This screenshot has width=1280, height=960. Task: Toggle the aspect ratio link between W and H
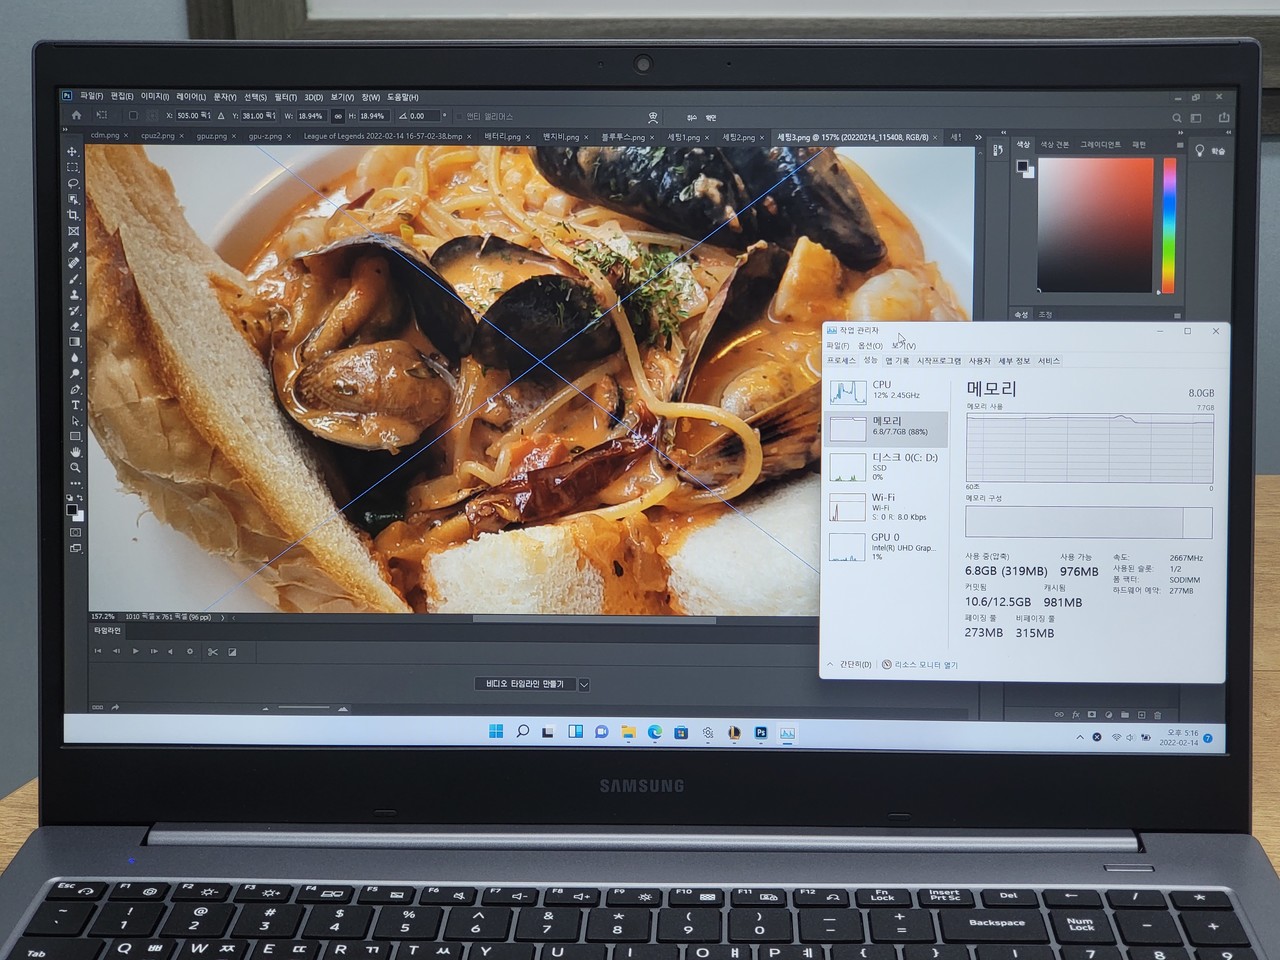tap(338, 116)
